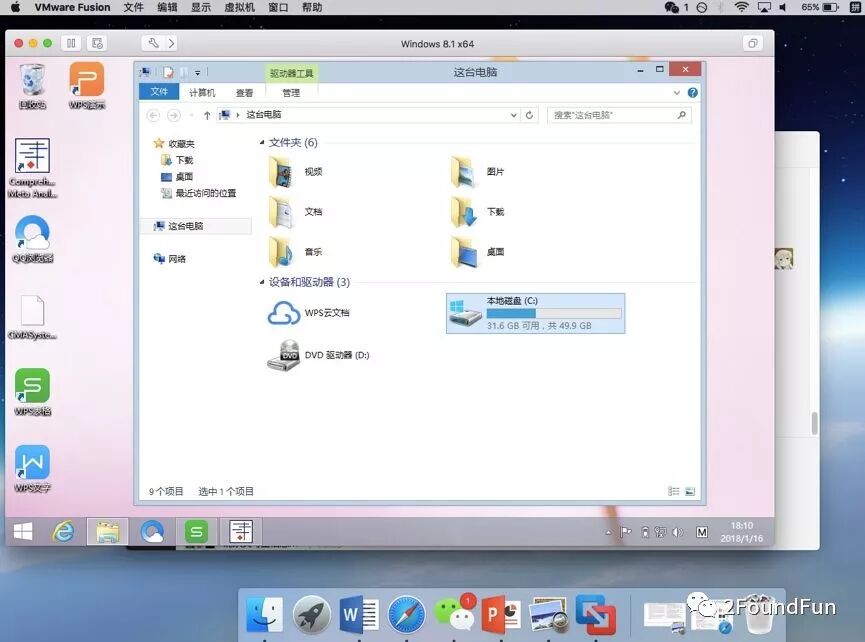
Task: Click VMware toolbar forward chevron
Action: click(x=172, y=43)
